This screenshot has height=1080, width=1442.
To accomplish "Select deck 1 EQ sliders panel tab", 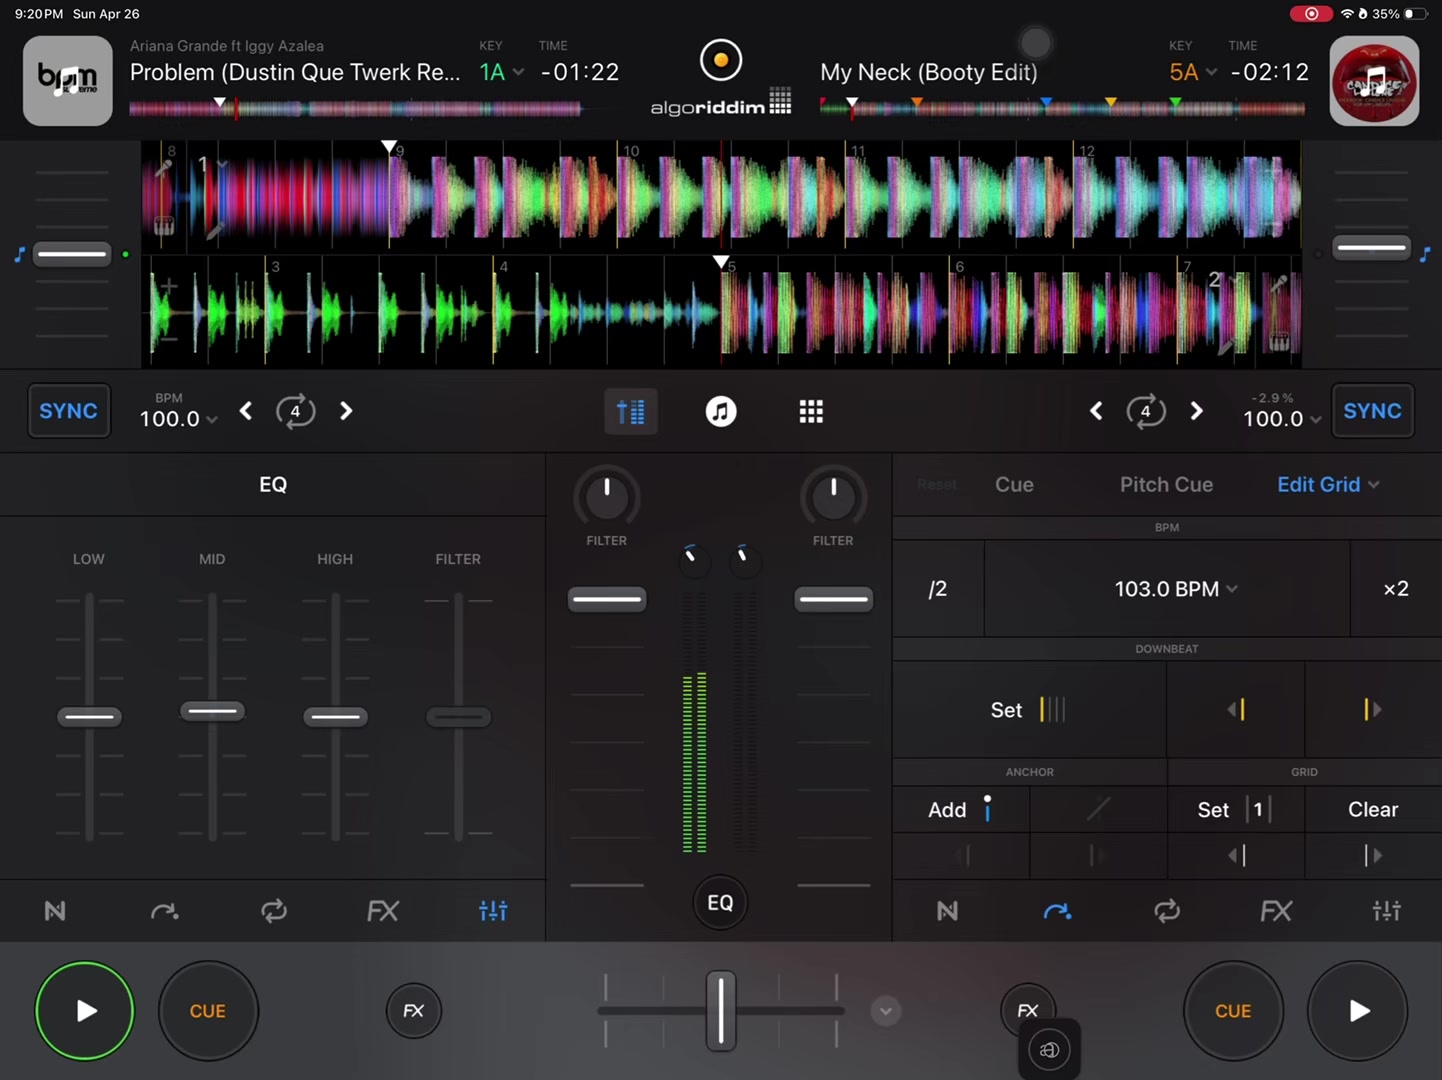I will coord(493,910).
